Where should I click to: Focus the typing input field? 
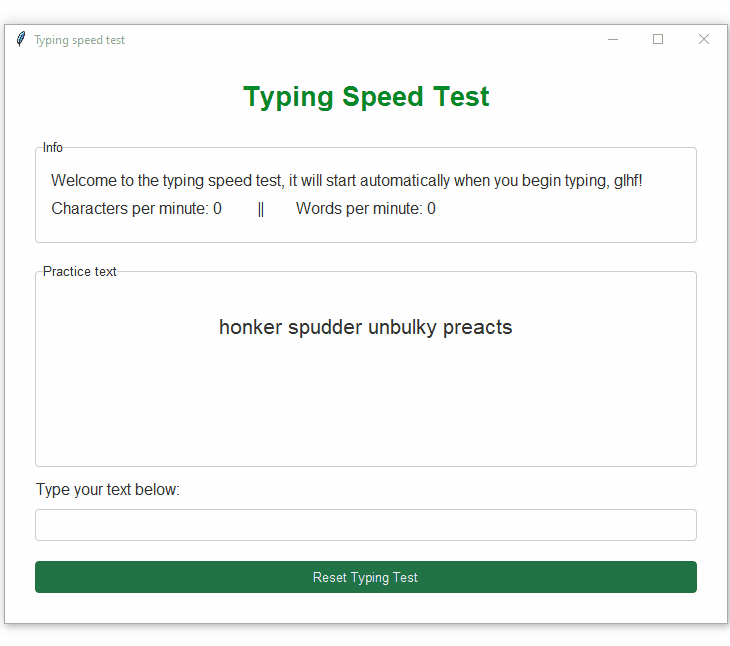[x=365, y=525]
